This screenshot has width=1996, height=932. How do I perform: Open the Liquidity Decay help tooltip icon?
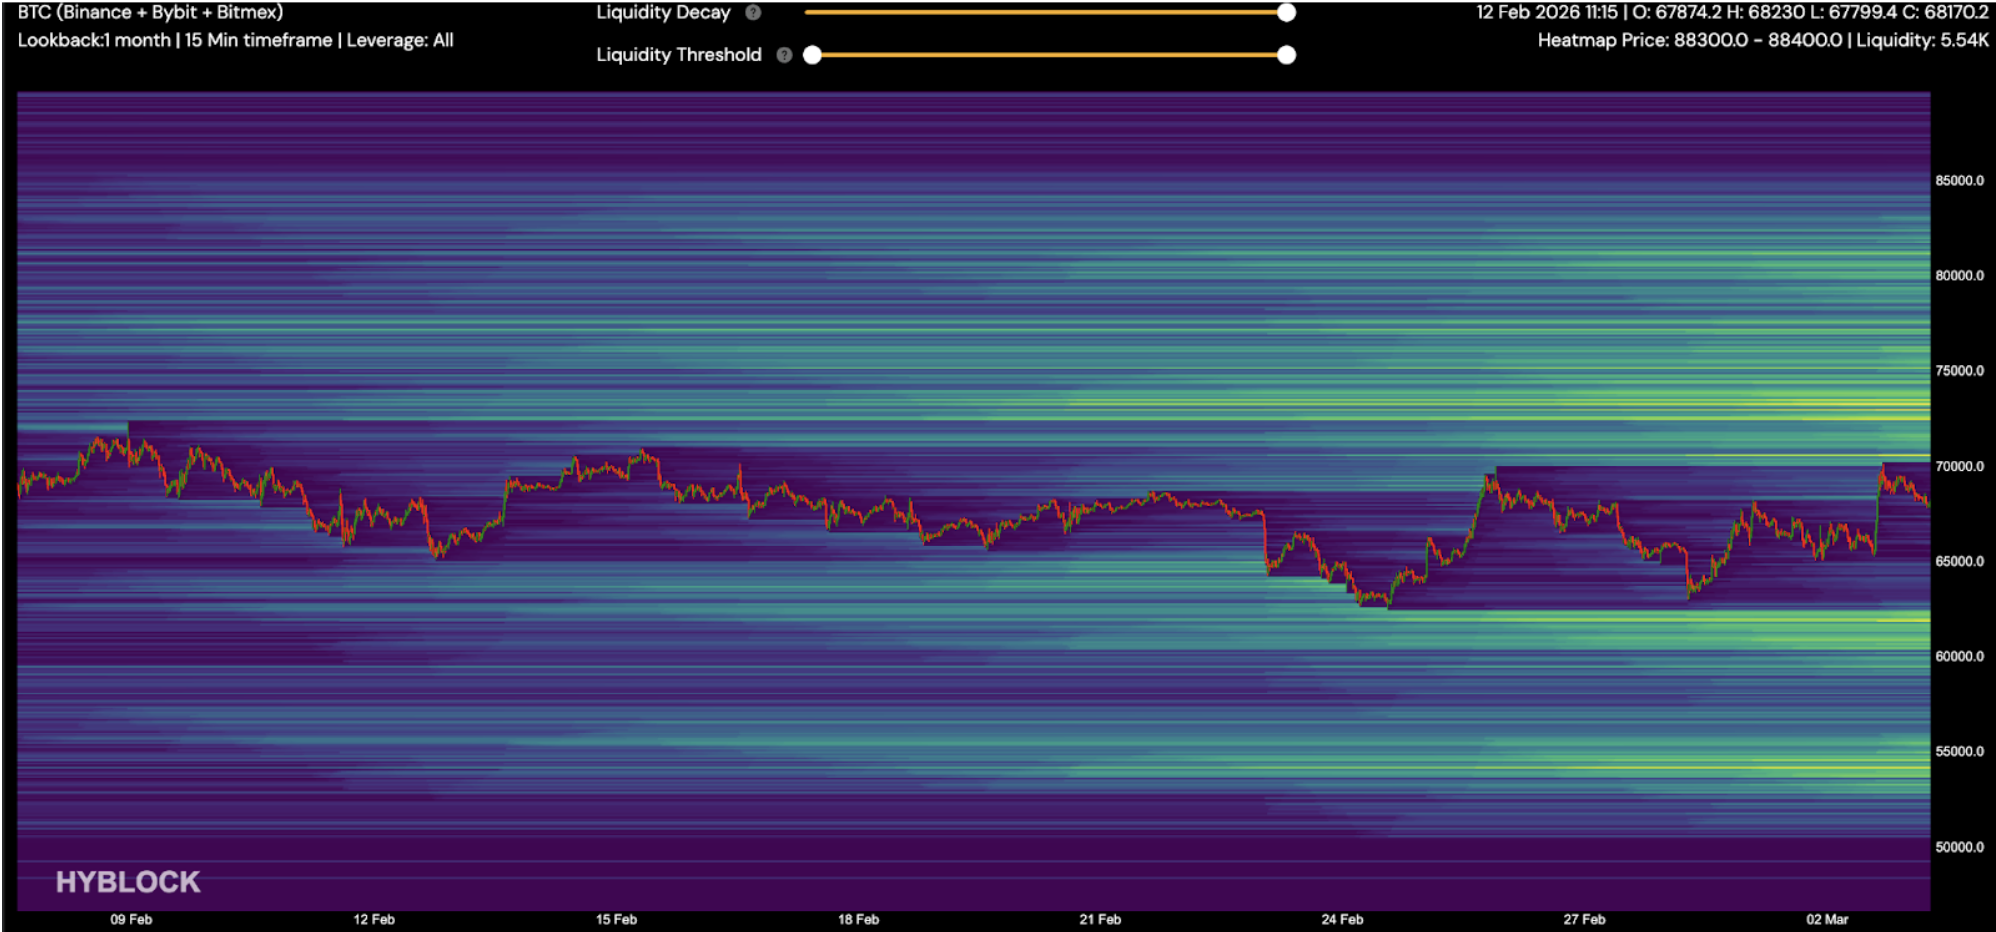[753, 13]
